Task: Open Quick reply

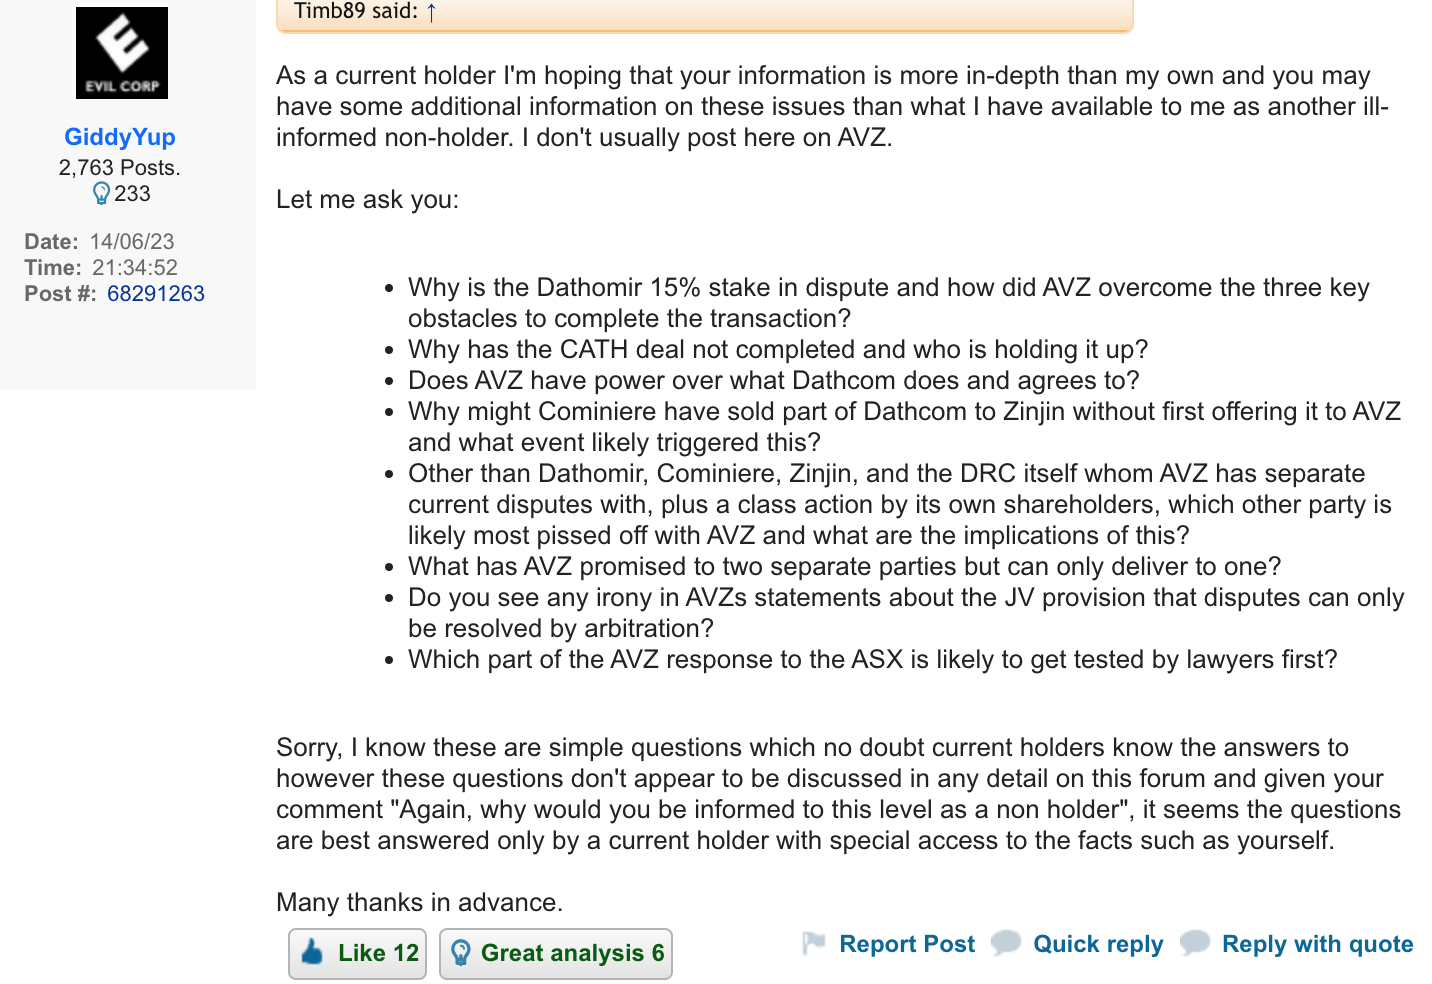Action: coord(1098,944)
